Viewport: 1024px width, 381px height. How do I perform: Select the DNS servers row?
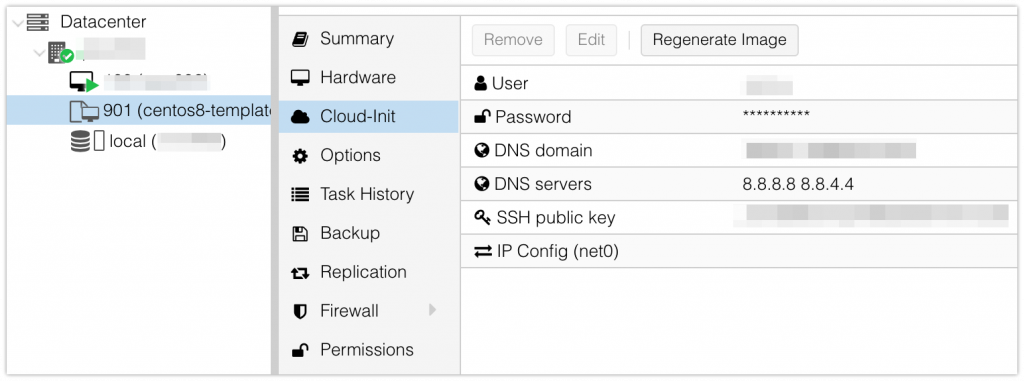742,184
